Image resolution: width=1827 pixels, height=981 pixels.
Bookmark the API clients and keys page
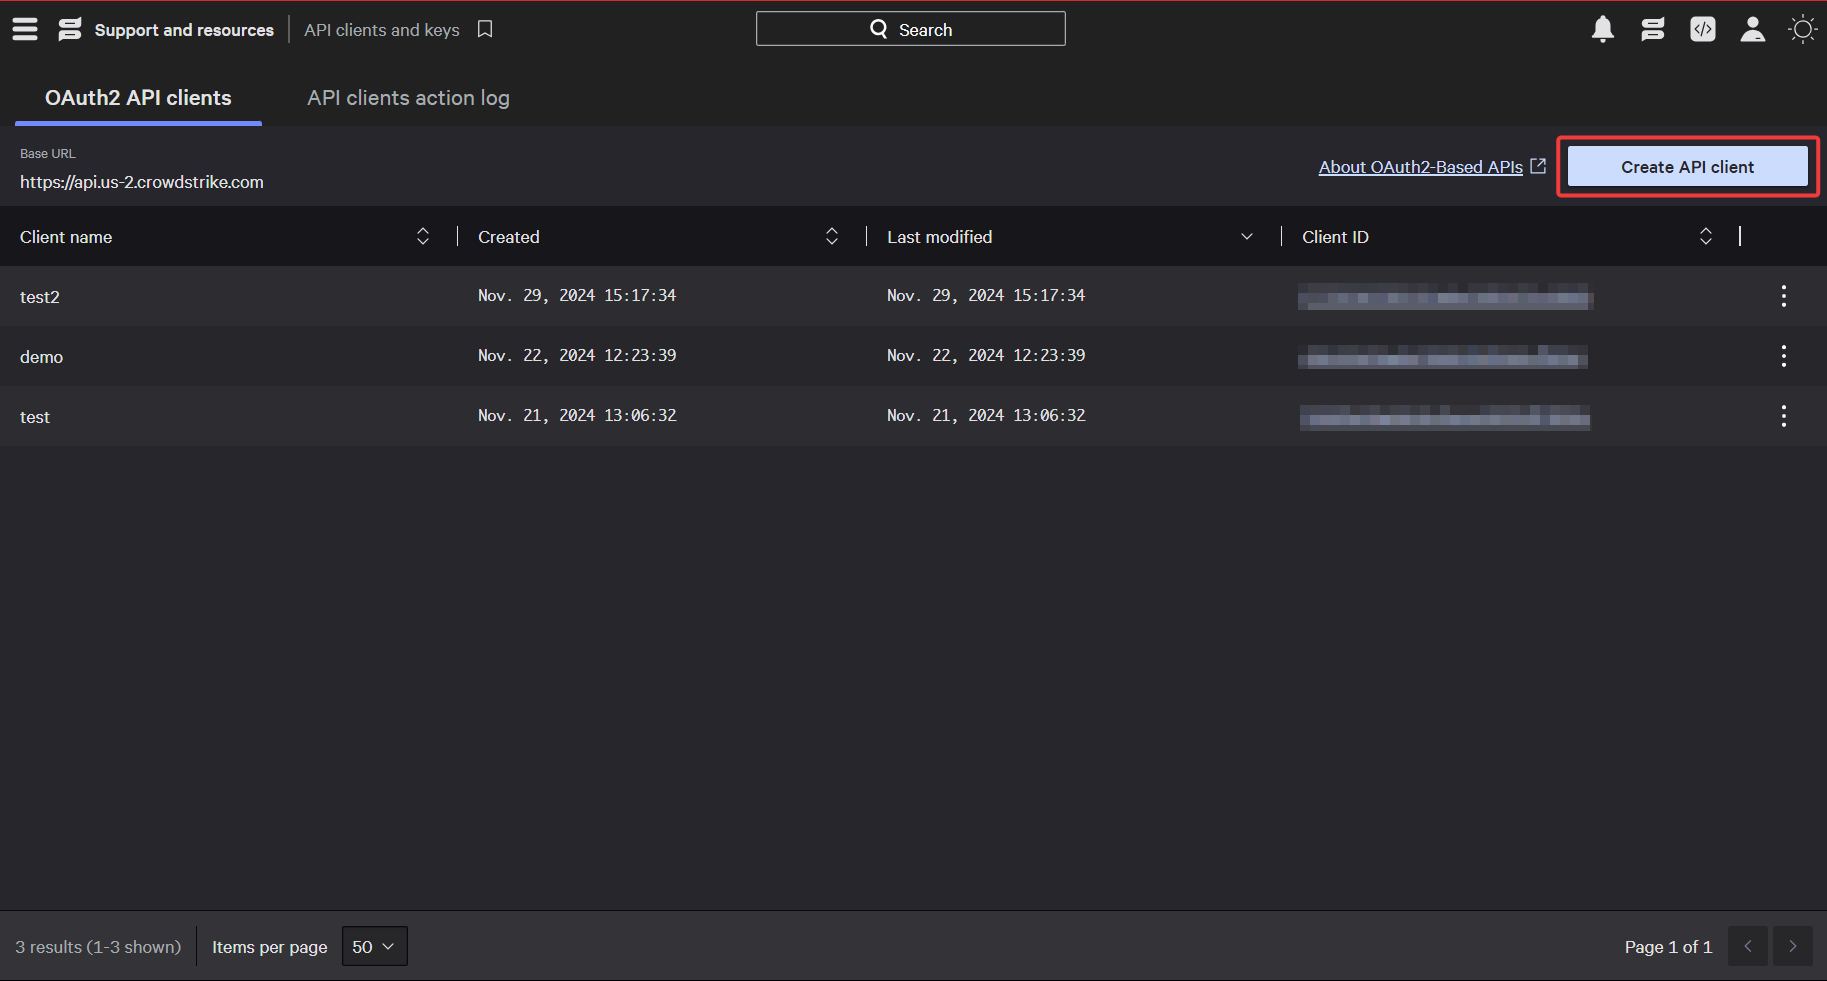click(485, 29)
